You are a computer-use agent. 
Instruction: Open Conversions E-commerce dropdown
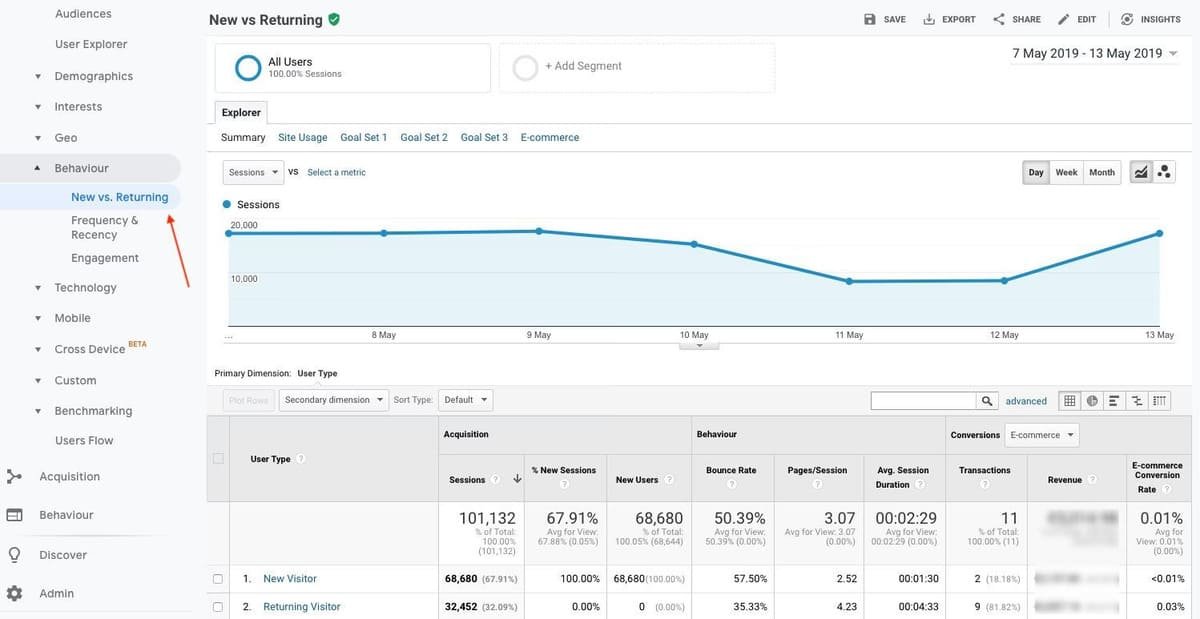[x=1042, y=435]
